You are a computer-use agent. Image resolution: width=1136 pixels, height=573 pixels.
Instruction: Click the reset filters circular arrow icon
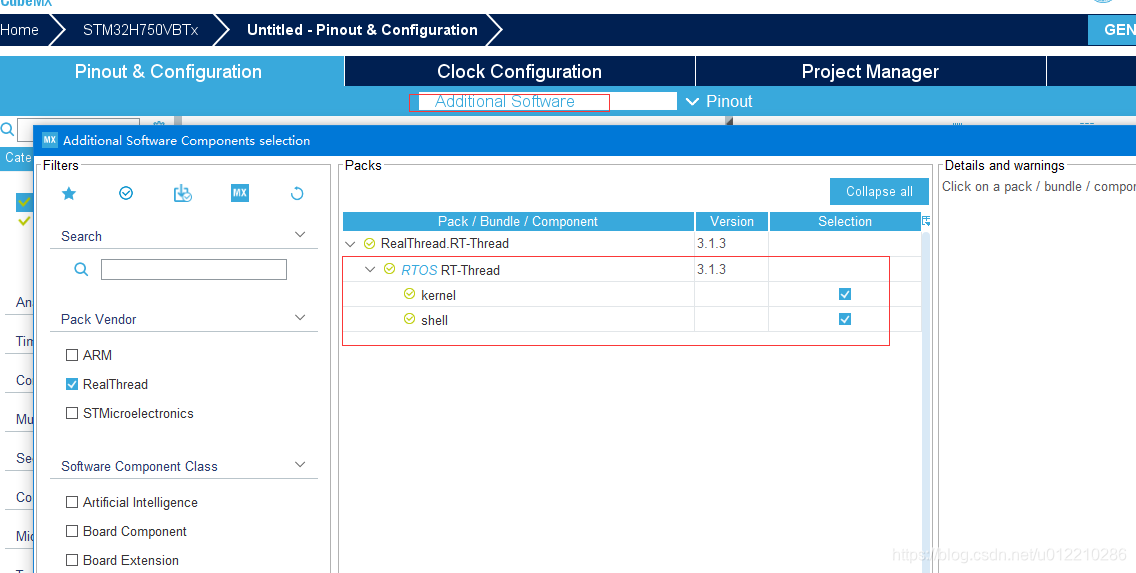(297, 193)
